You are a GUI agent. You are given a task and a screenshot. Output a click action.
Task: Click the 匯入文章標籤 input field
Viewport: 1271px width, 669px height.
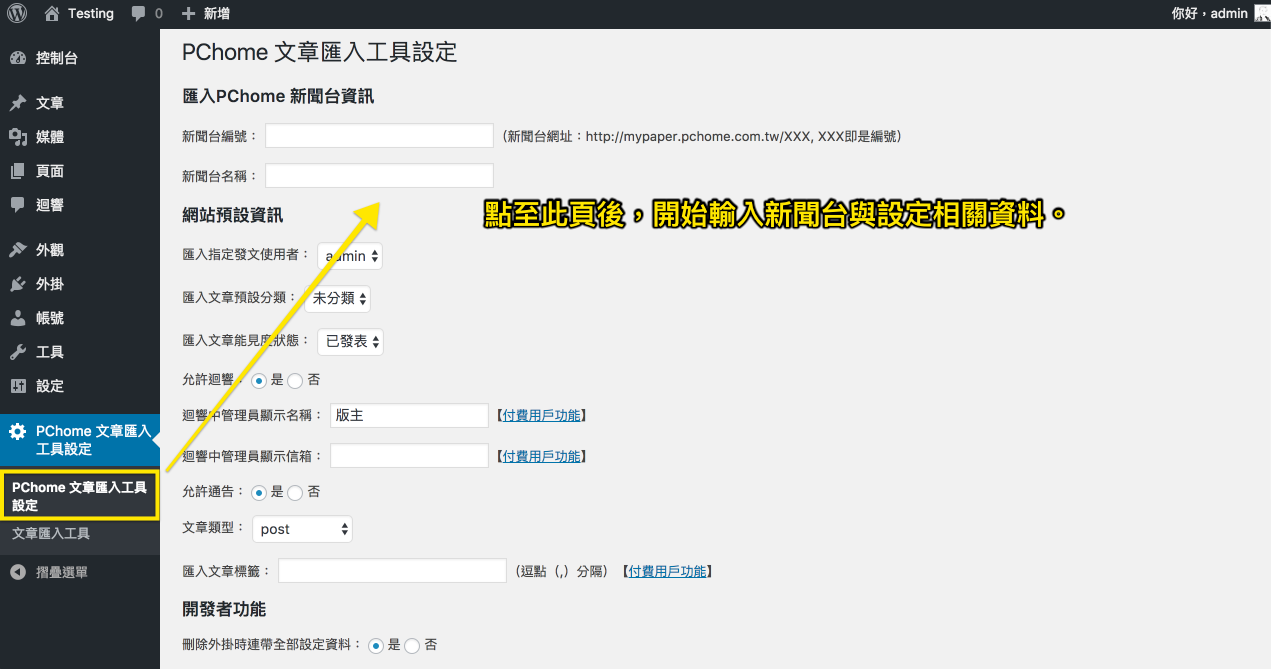point(392,571)
